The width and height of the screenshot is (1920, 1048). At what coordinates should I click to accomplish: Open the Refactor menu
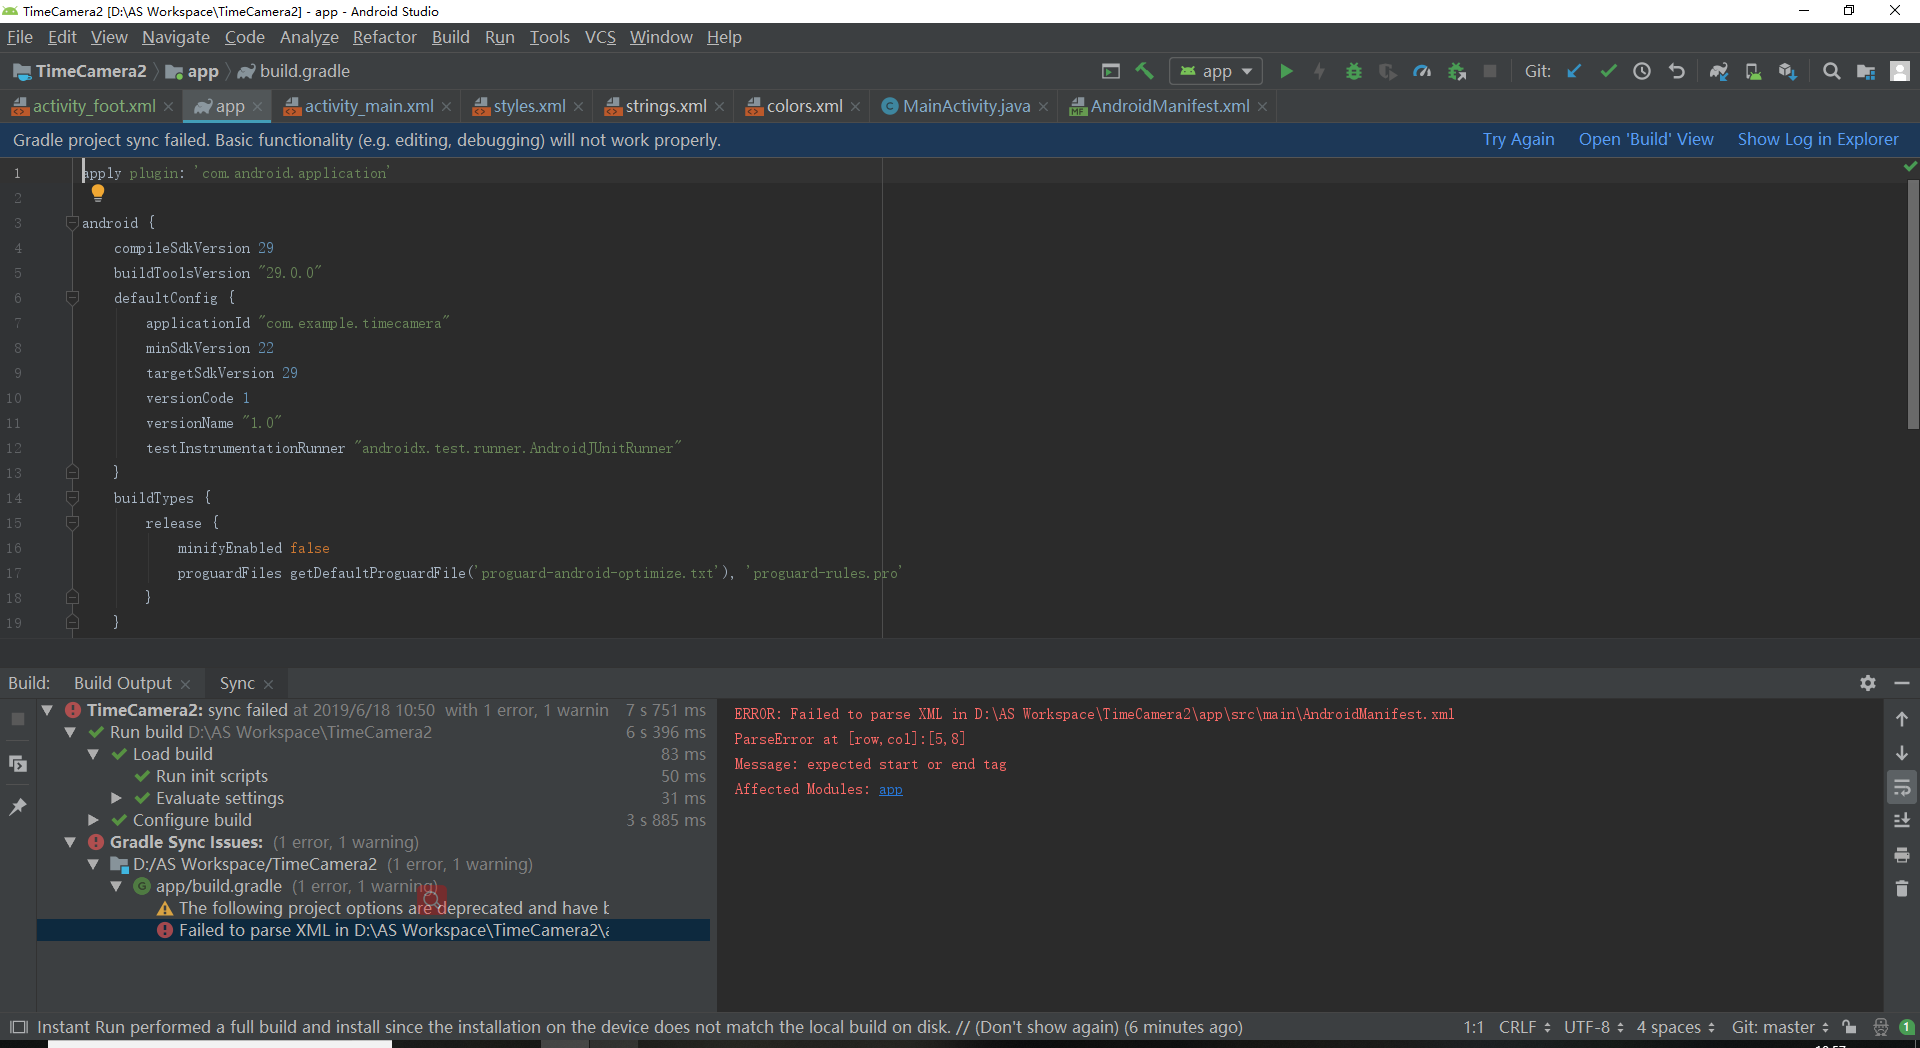click(x=384, y=37)
